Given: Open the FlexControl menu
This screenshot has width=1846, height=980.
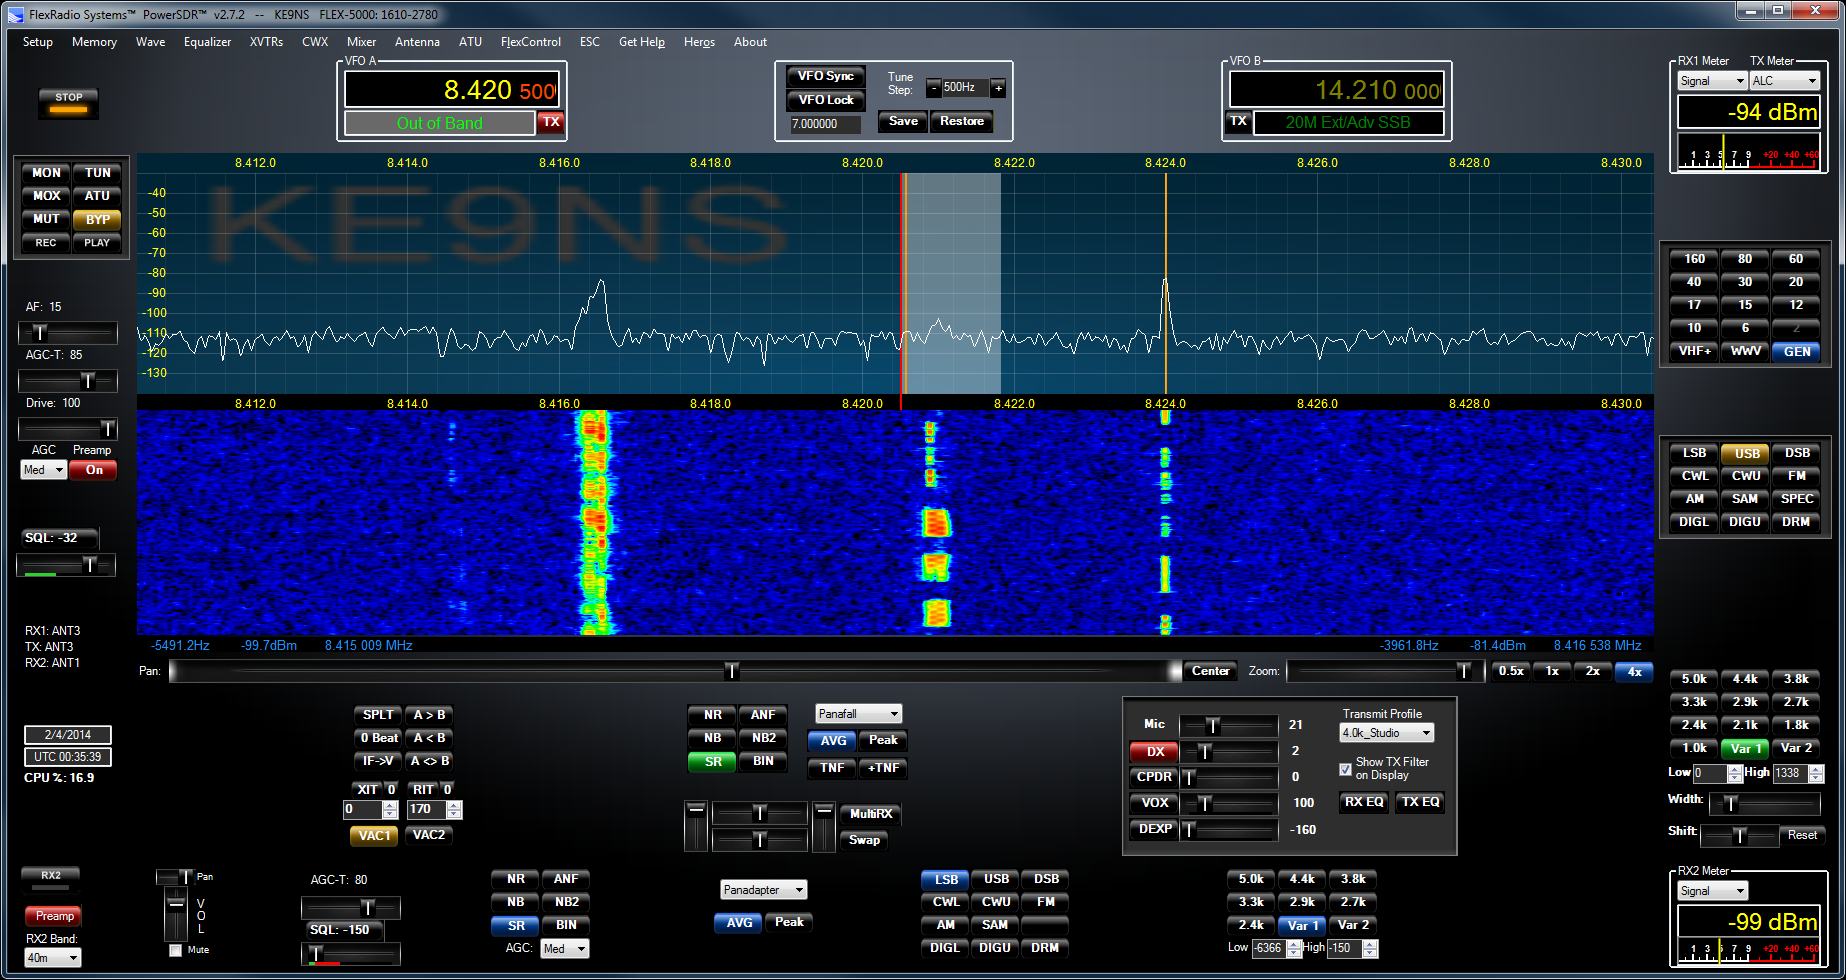Looking at the screenshot, I should tap(531, 42).
